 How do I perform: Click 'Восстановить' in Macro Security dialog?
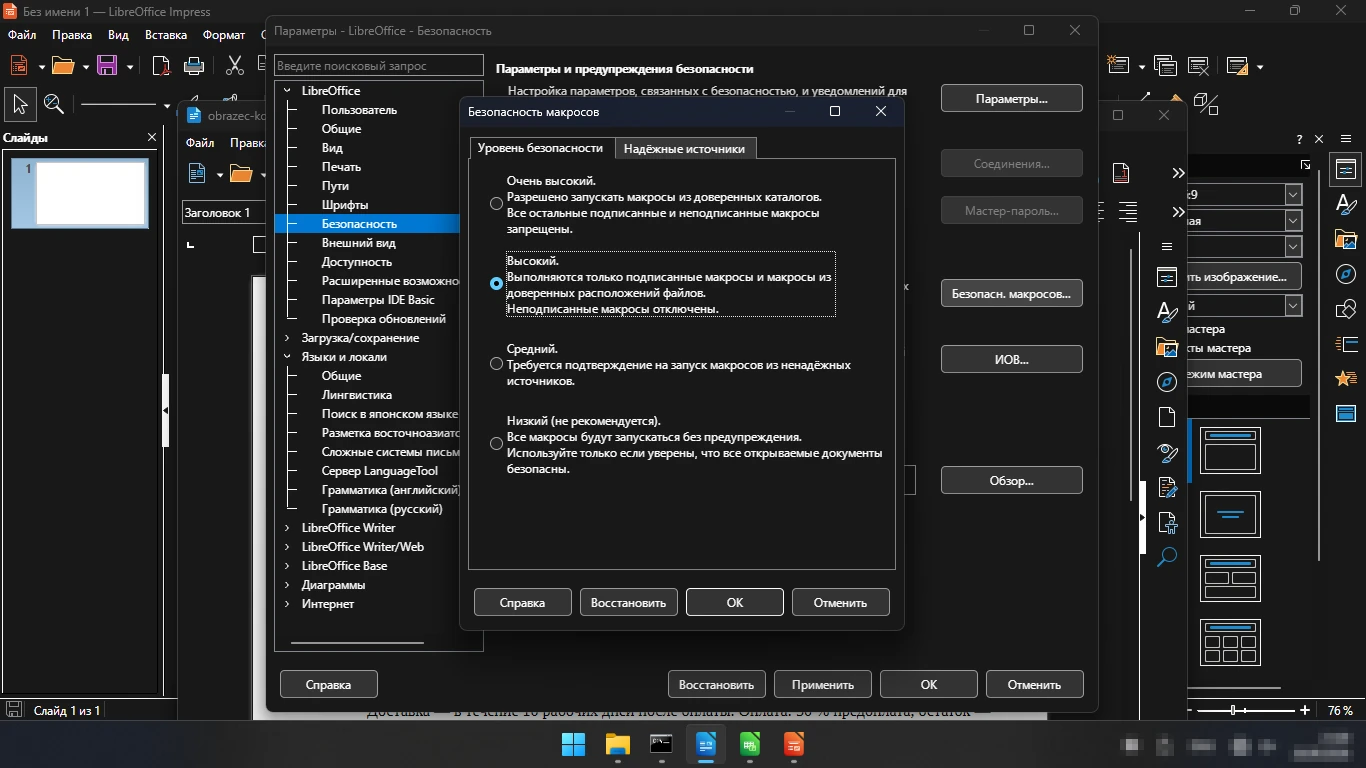click(628, 602)
